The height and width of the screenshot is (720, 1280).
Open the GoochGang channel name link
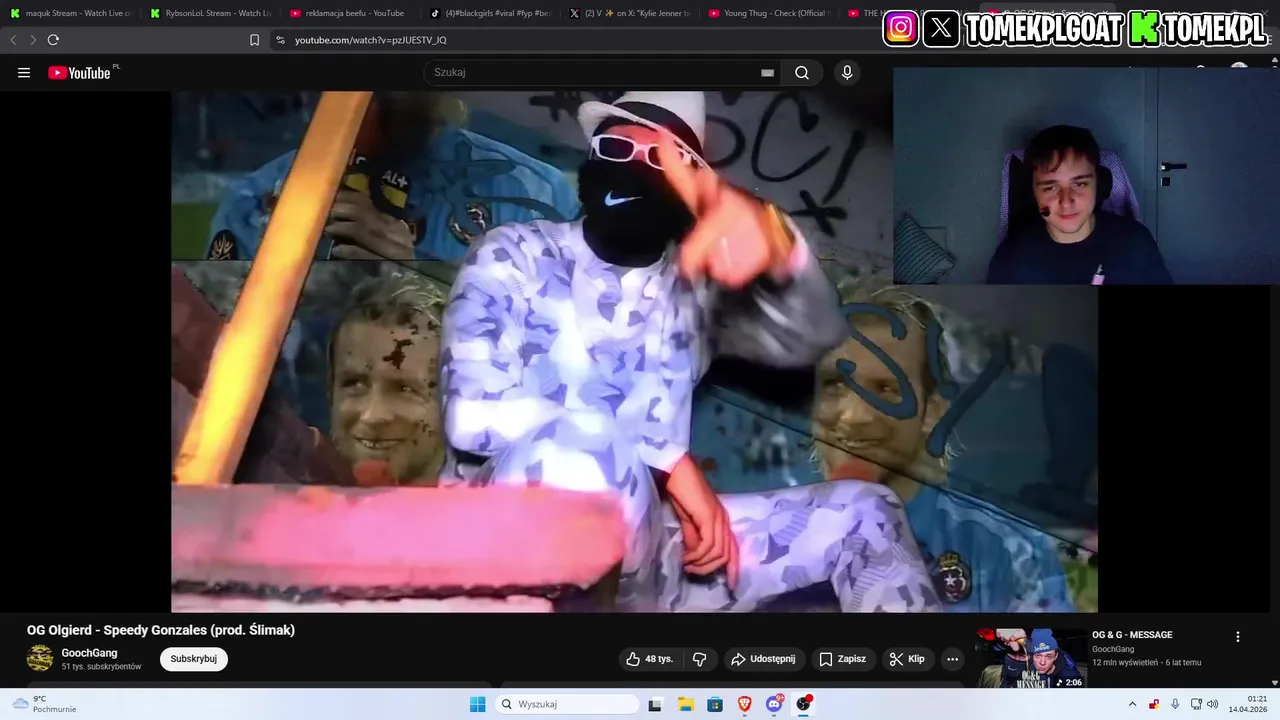[89, 653]
